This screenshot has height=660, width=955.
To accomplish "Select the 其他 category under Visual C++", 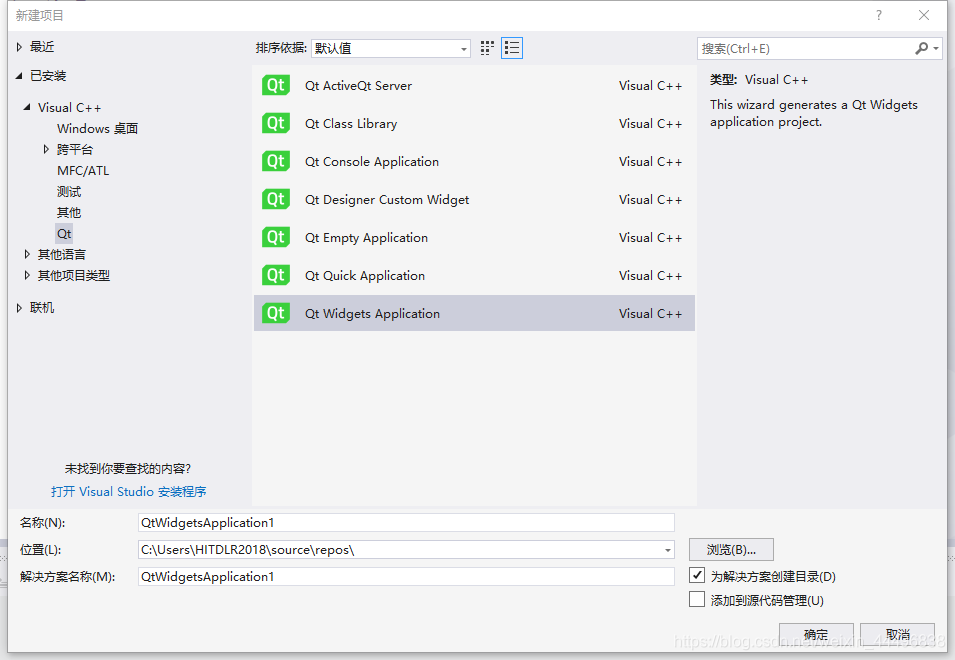I will click(69, 212).
